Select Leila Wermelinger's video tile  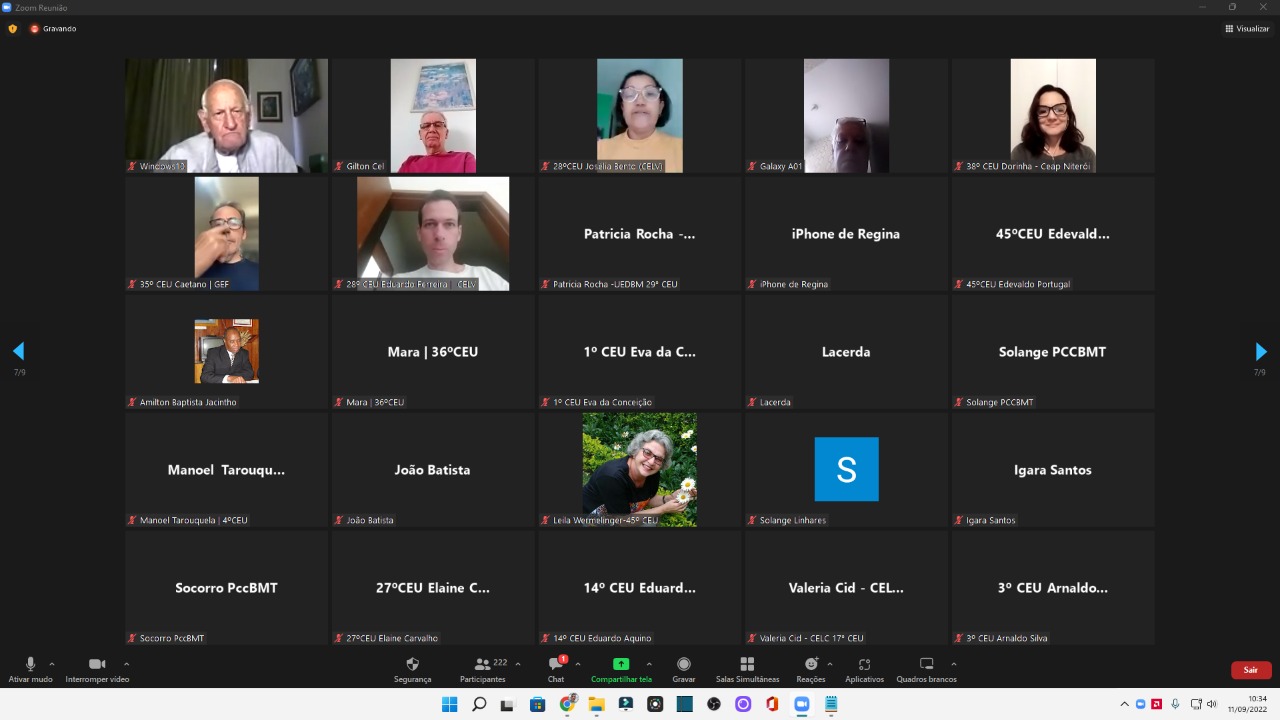(x=640, y=469)
